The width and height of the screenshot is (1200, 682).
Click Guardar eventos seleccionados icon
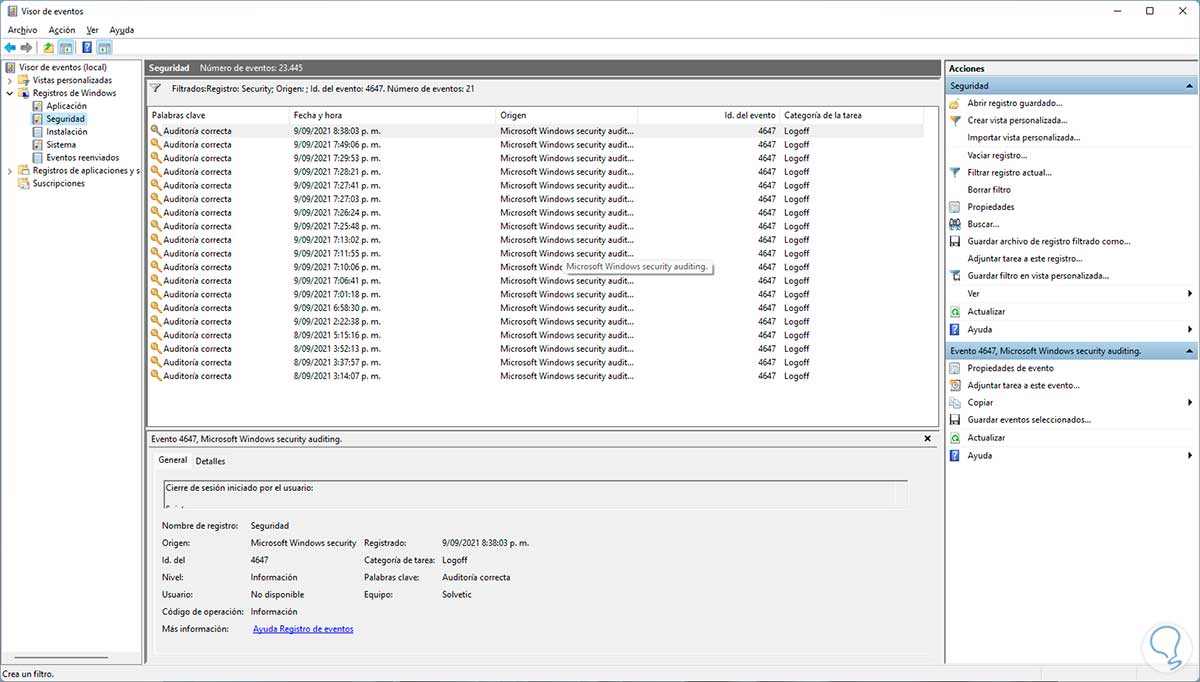coord(956,420)
